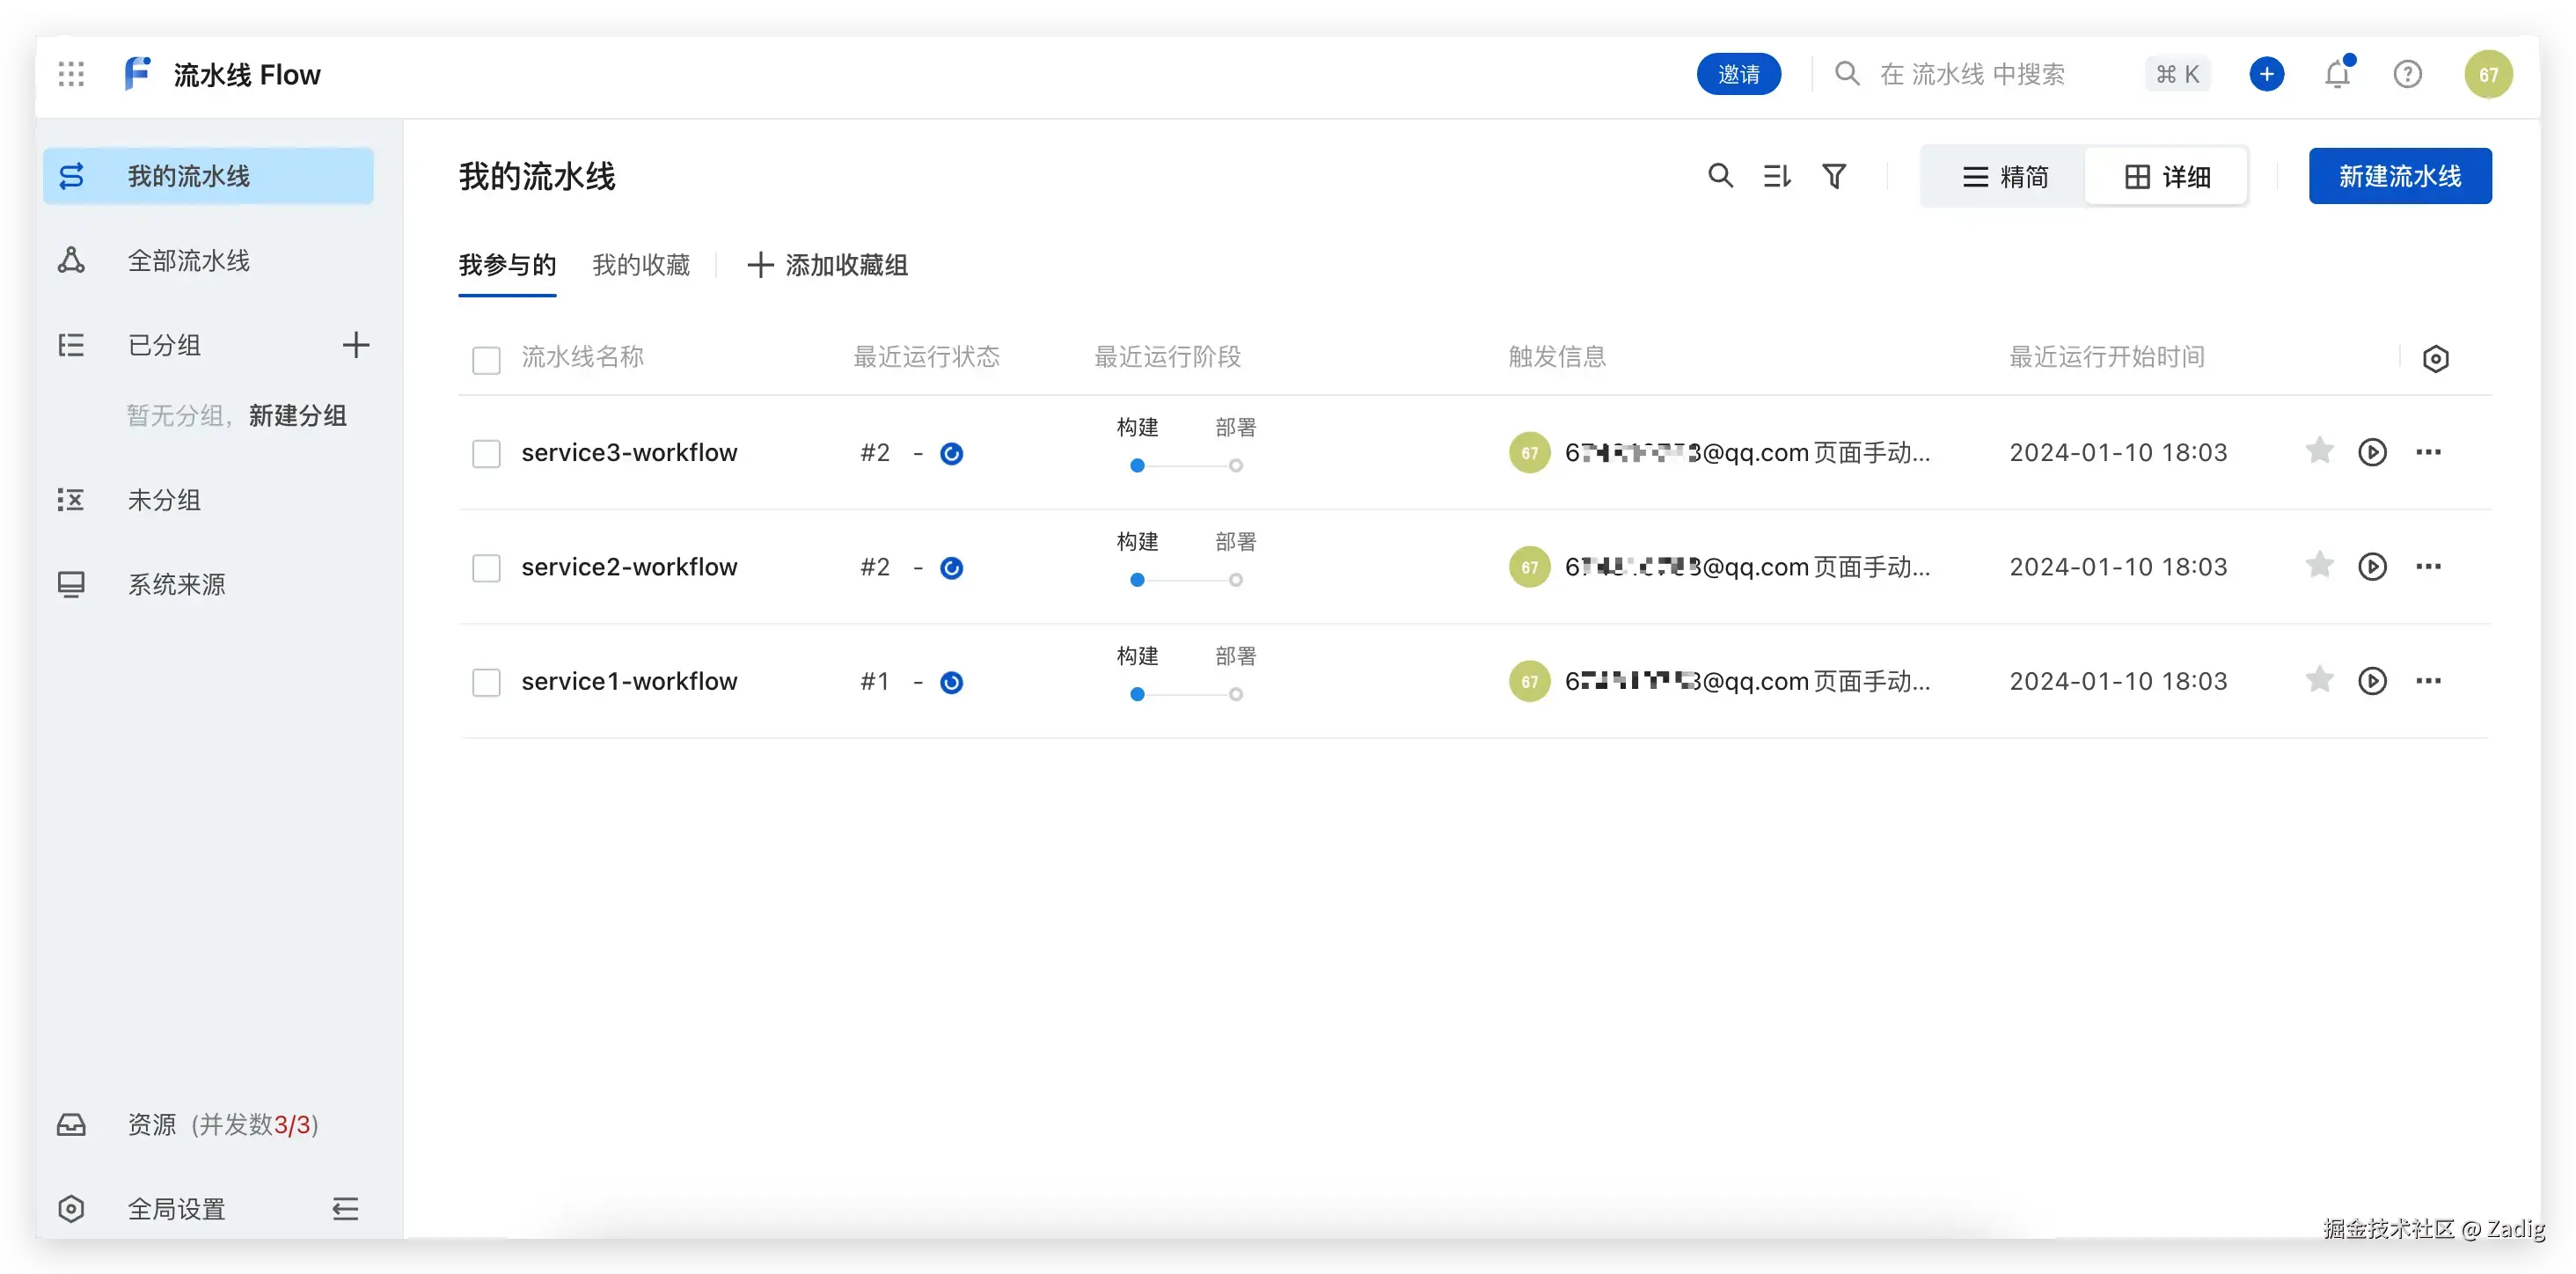
Task: Check the service3-workflow row checkbox
Action: point(486,454)
